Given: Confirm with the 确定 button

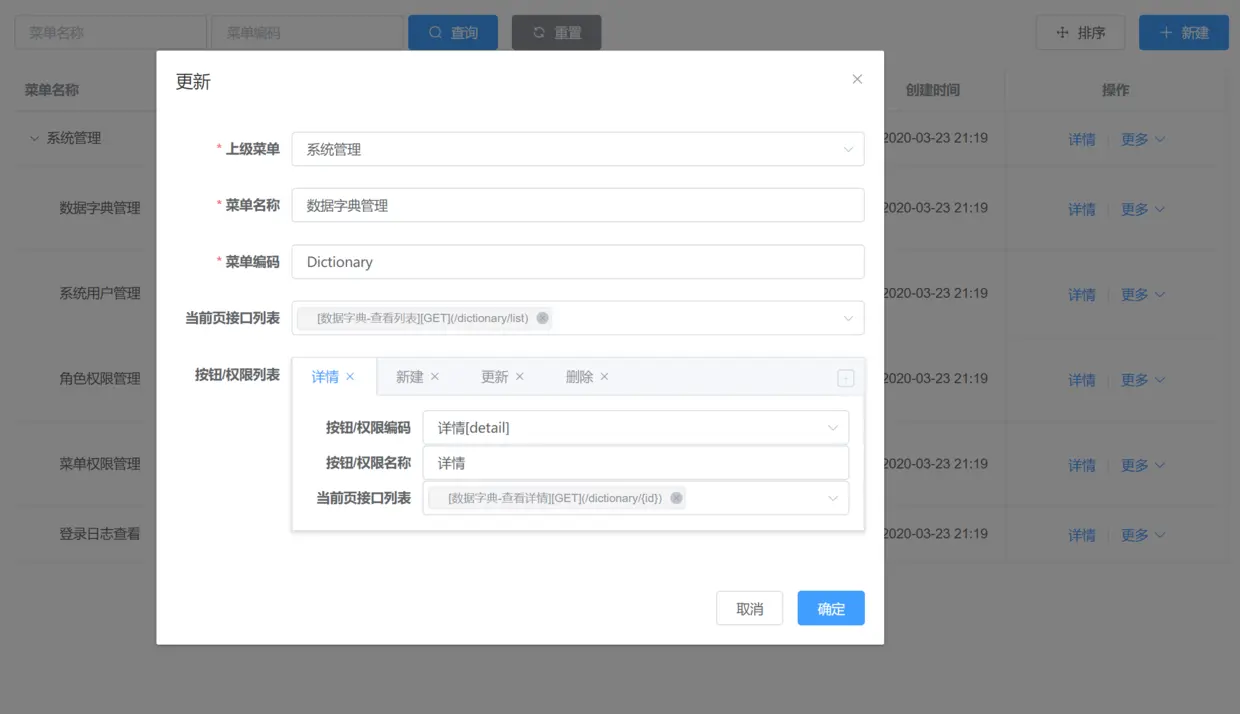Looking at the screenshot, I should [x=831, y=608].
